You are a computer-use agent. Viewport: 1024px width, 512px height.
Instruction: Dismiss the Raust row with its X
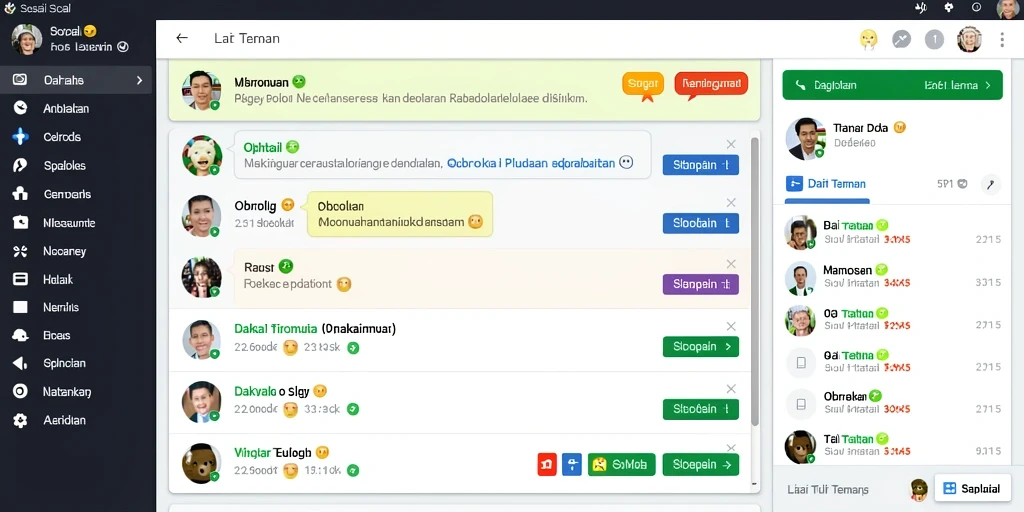[x=731, y=264]
